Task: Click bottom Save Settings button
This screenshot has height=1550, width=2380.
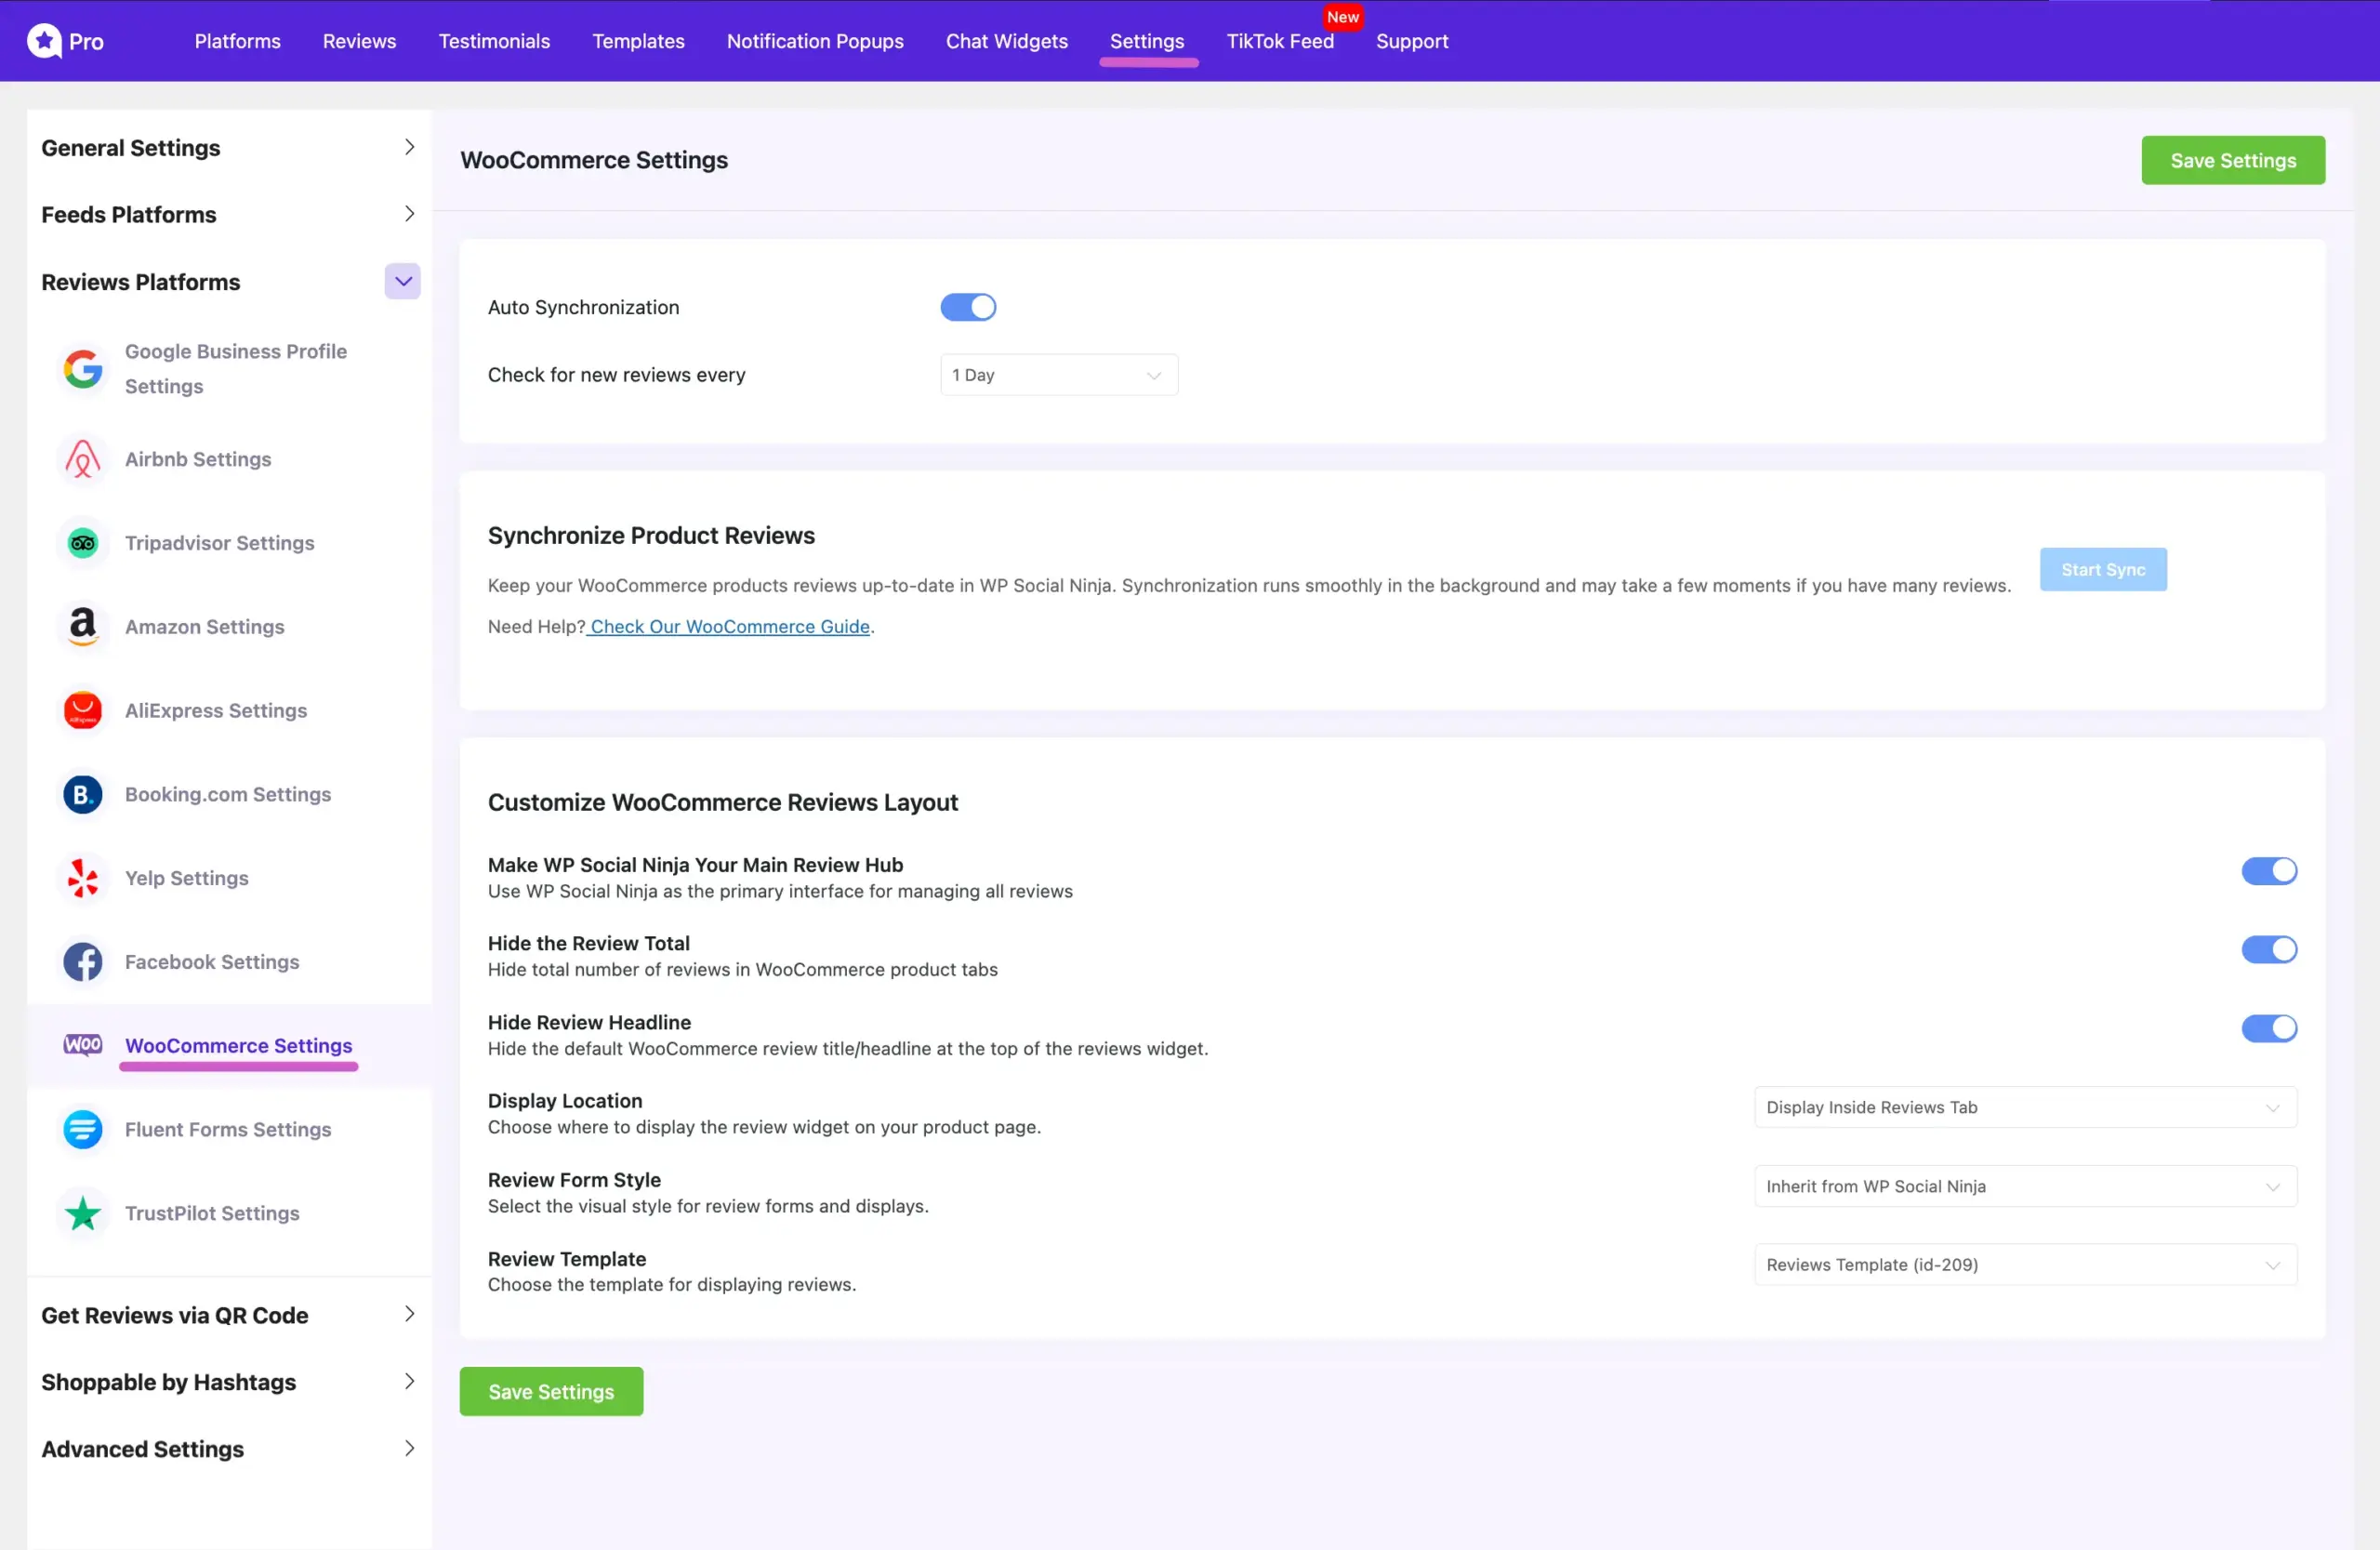Action: coord(551,1392)
